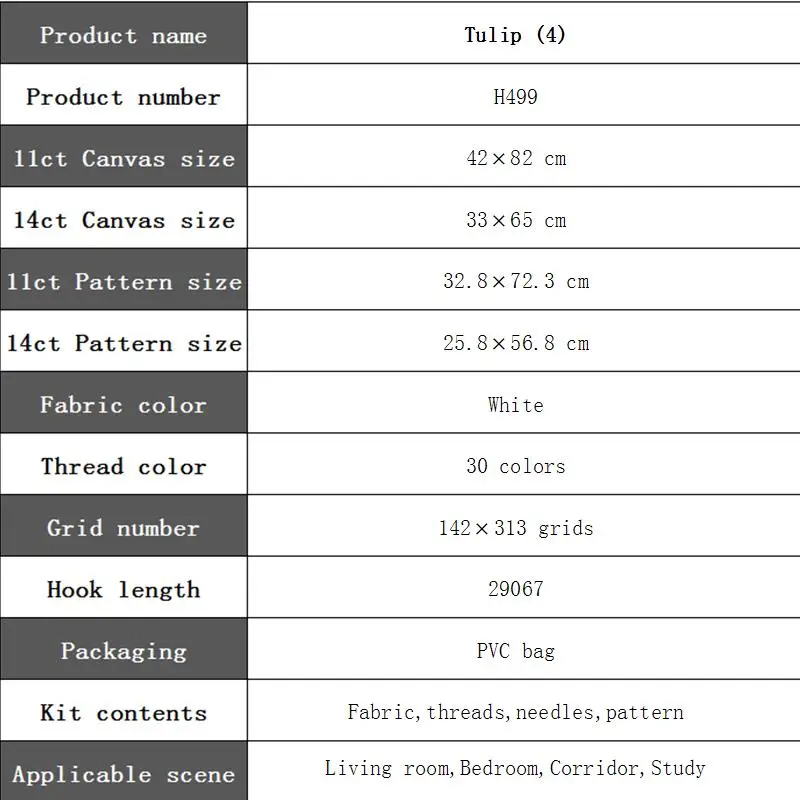Click the 'Fabric color' label cell
The image size is (800, 800).
tap(123, 403)
